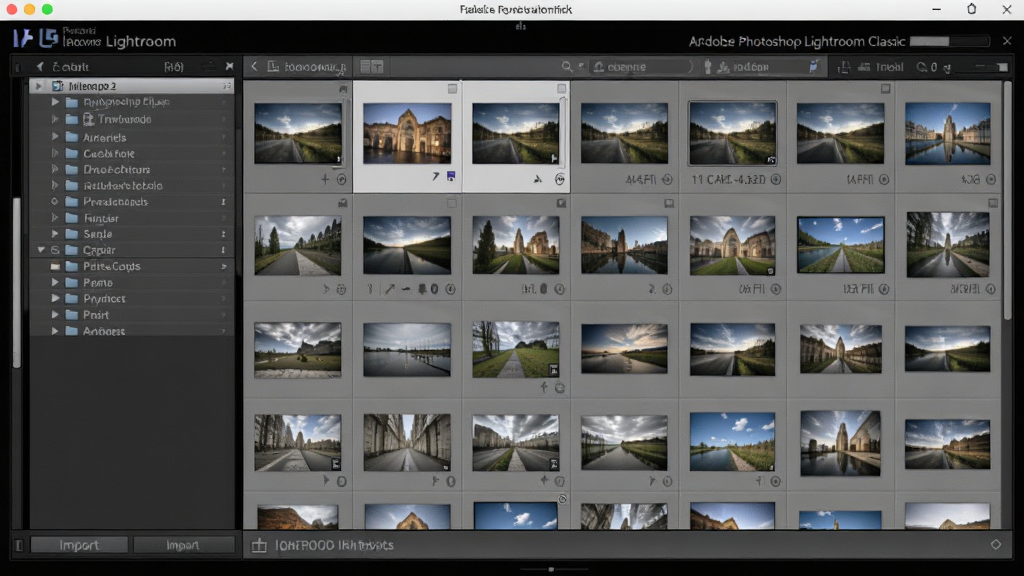
Task: Click the lock icon above the tree-lined path thumbnail
Action: pos(342,203)
